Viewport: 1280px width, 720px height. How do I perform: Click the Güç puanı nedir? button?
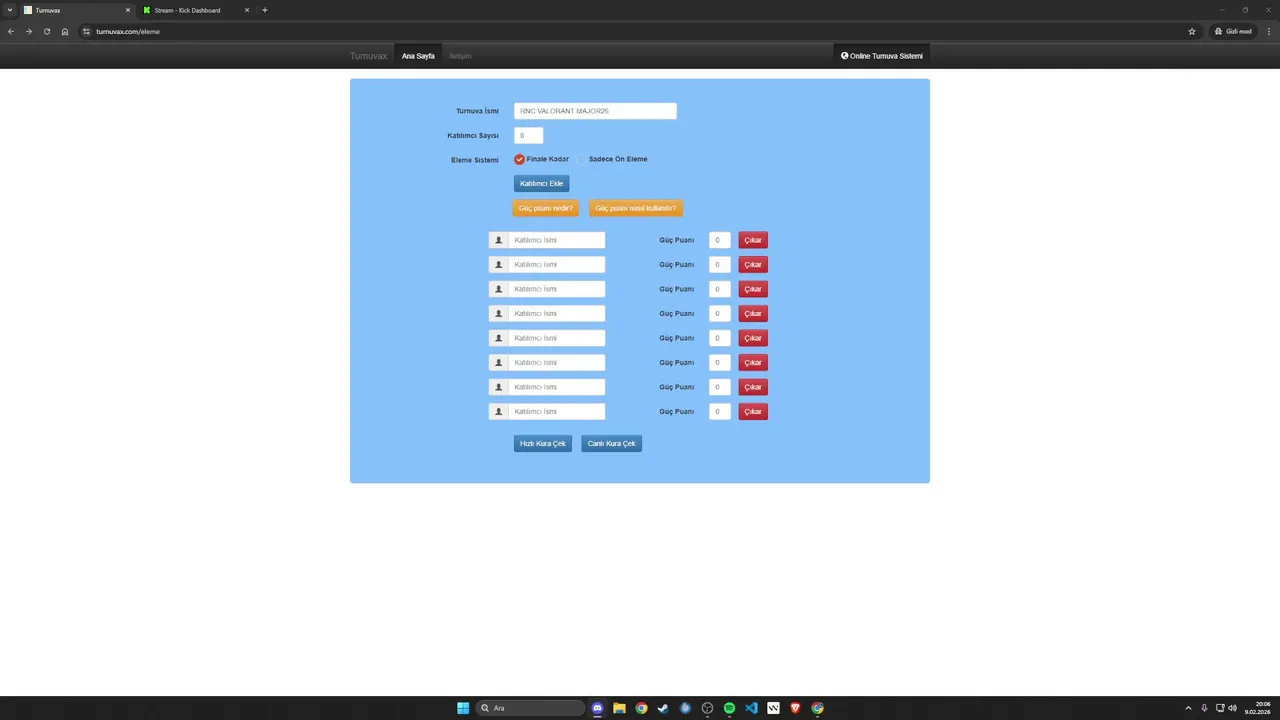pyautogui.click(x=545, y=208)
